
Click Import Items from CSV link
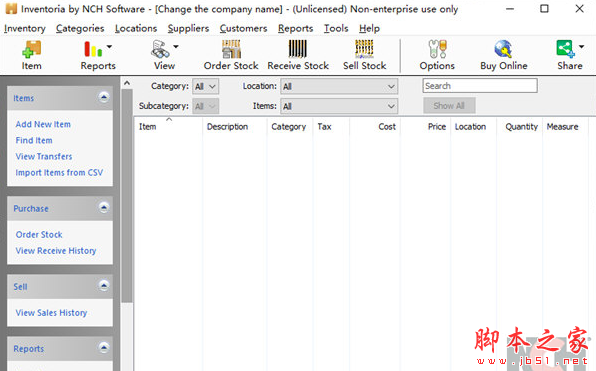(x=59, y=173)
